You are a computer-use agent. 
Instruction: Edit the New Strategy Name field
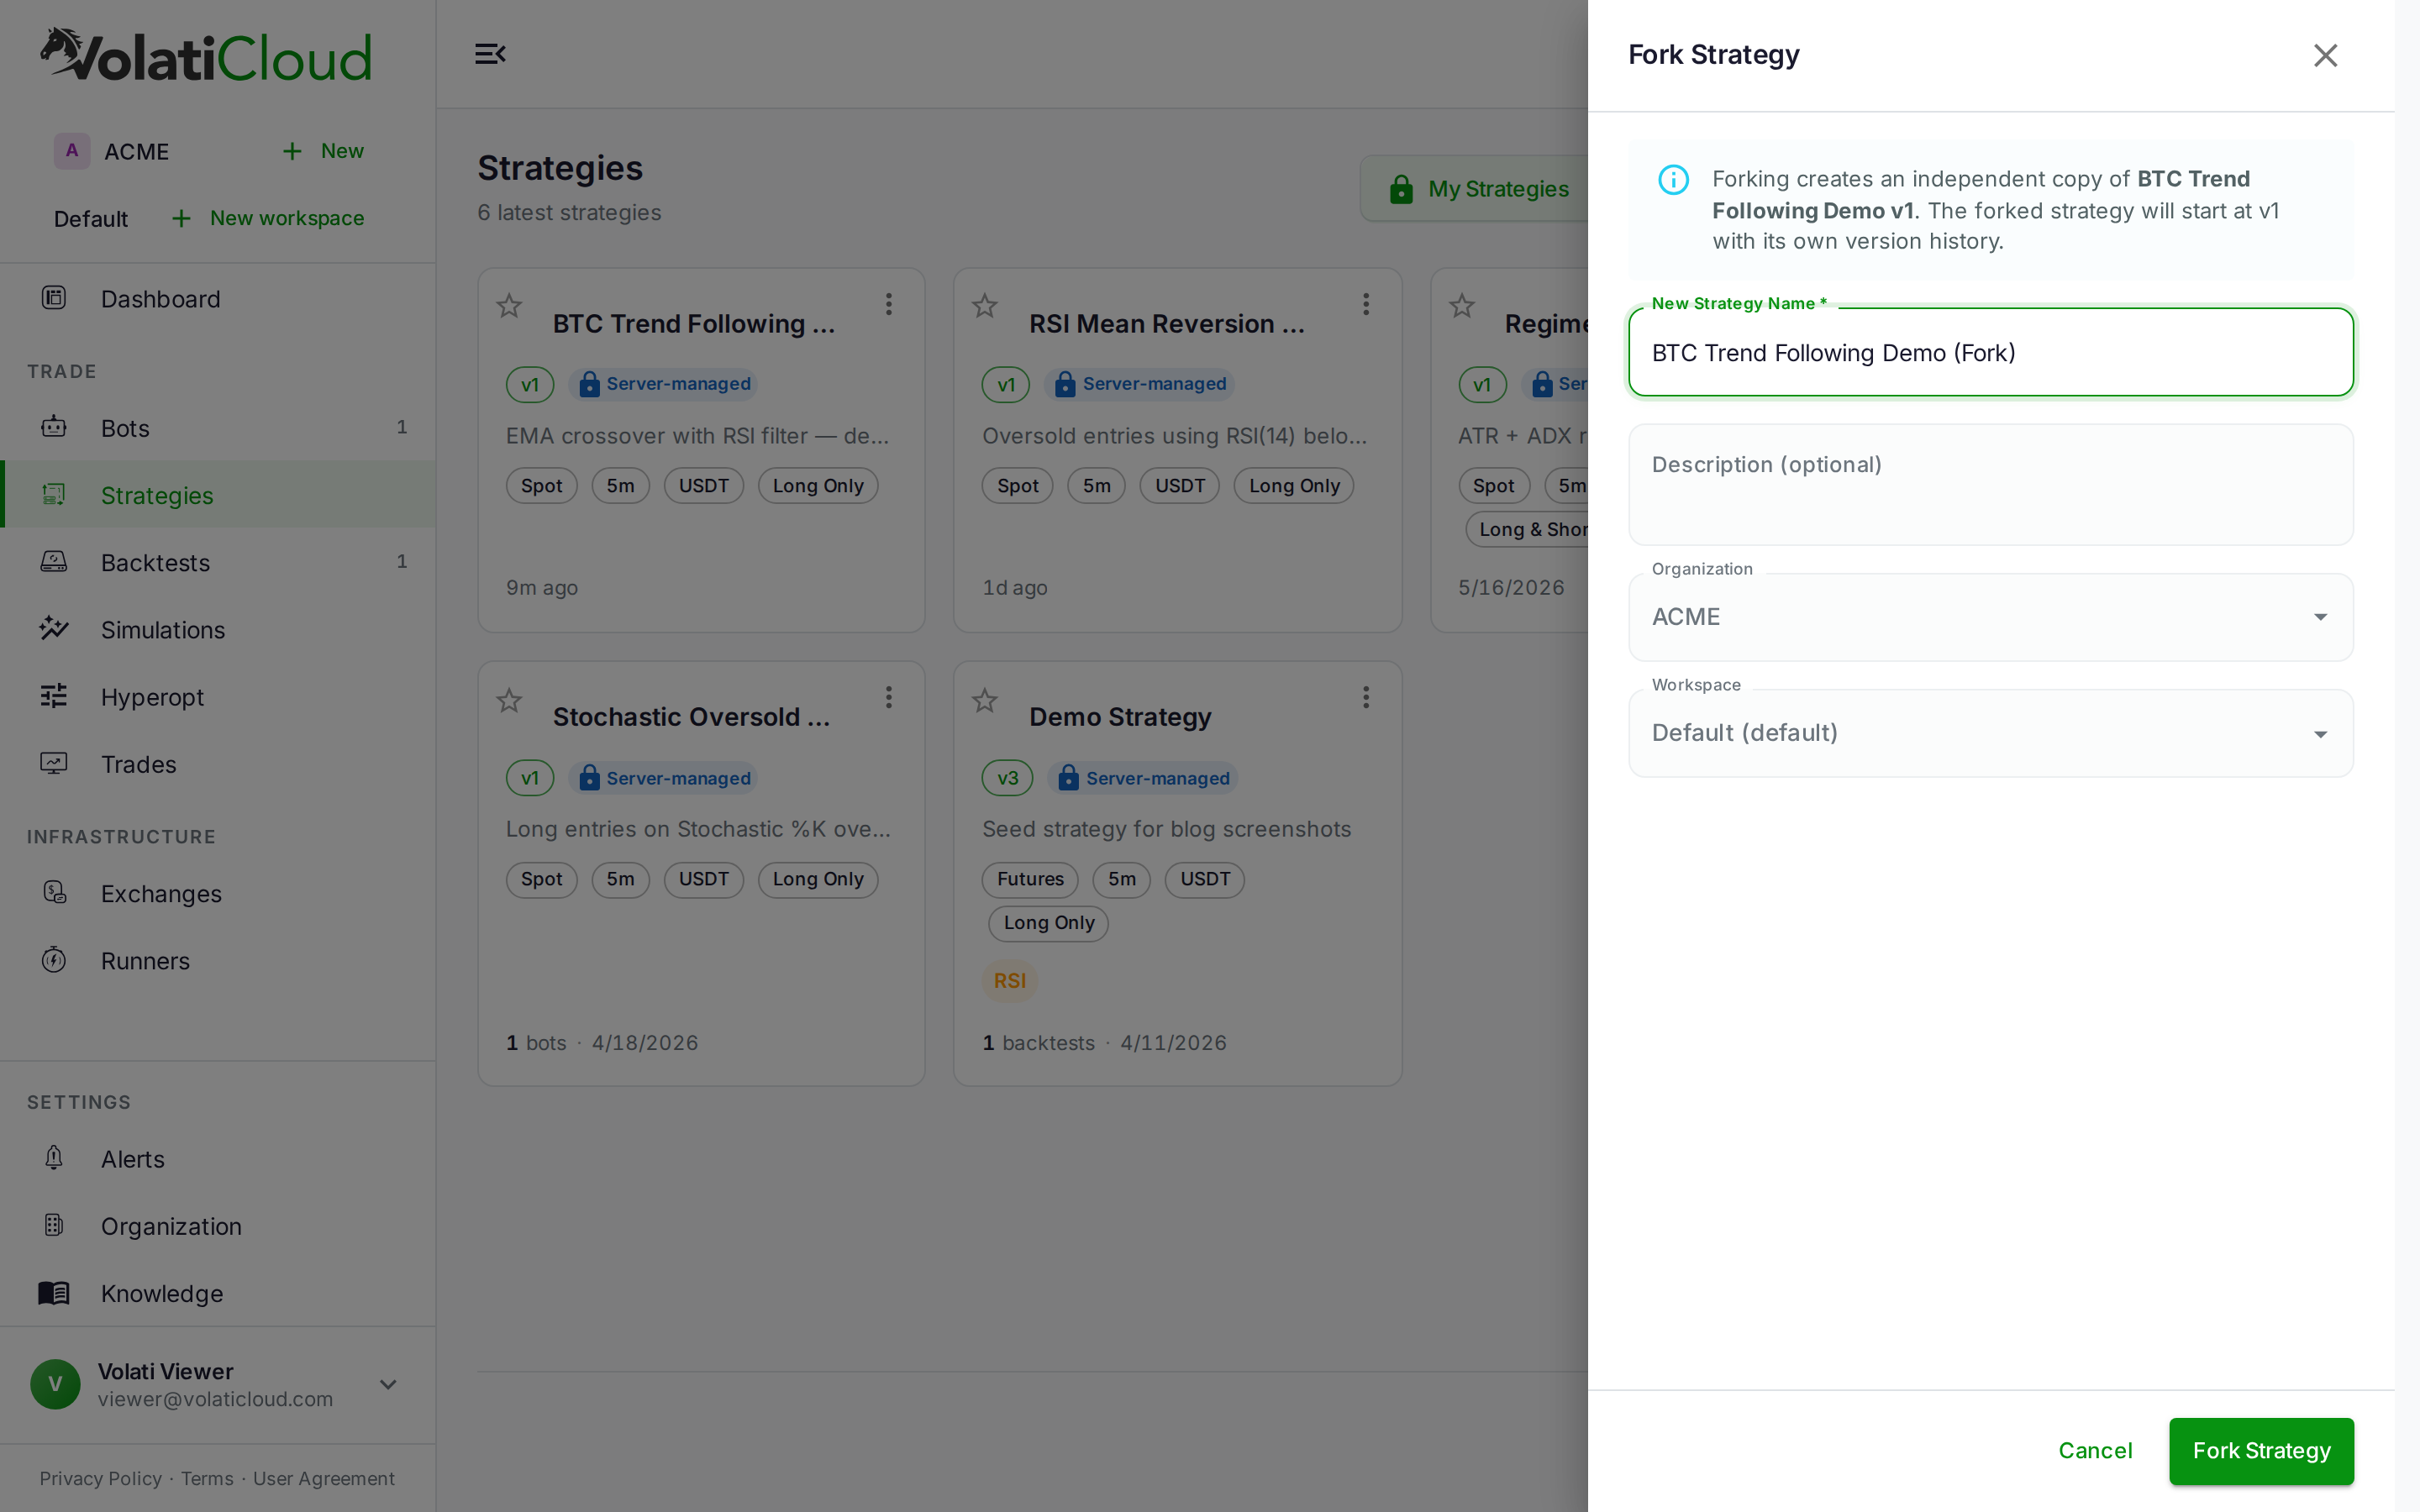1990,352
